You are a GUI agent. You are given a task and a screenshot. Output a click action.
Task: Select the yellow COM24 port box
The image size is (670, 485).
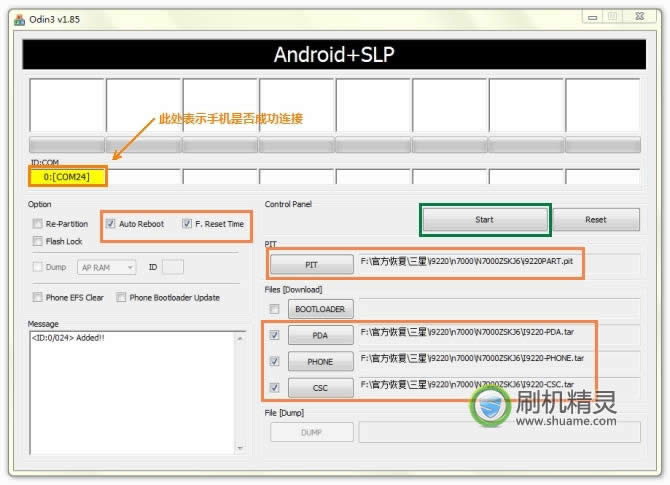[67, 177]
